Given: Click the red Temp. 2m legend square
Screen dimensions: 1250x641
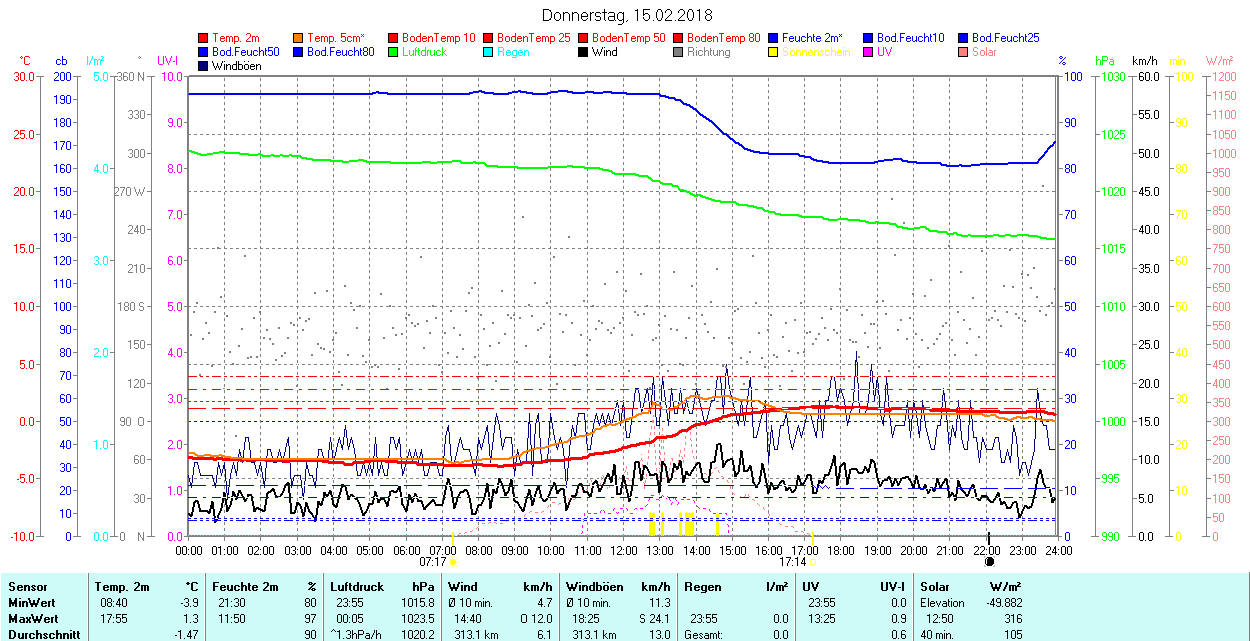Looking at the screenshot, I should 204,38.
